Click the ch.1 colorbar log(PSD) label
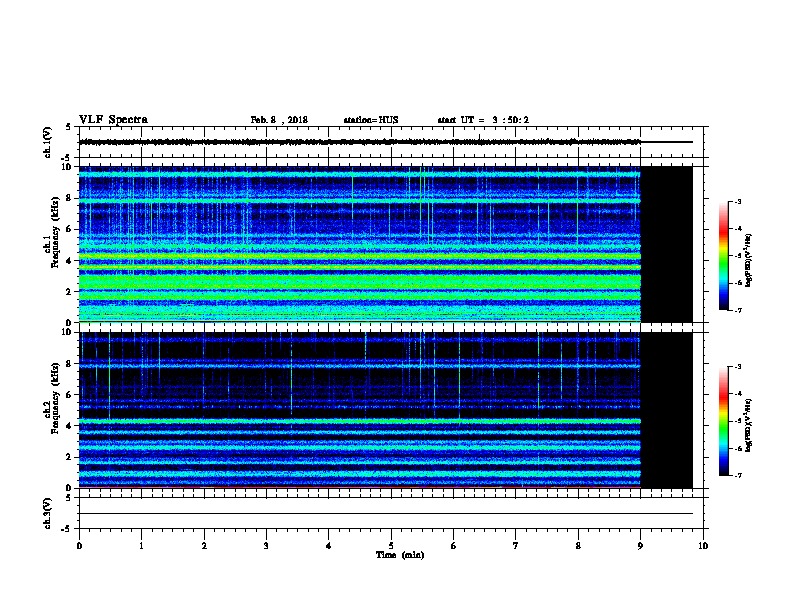The width and height of the screenshot is (792, 612). (x=749, y=260)
